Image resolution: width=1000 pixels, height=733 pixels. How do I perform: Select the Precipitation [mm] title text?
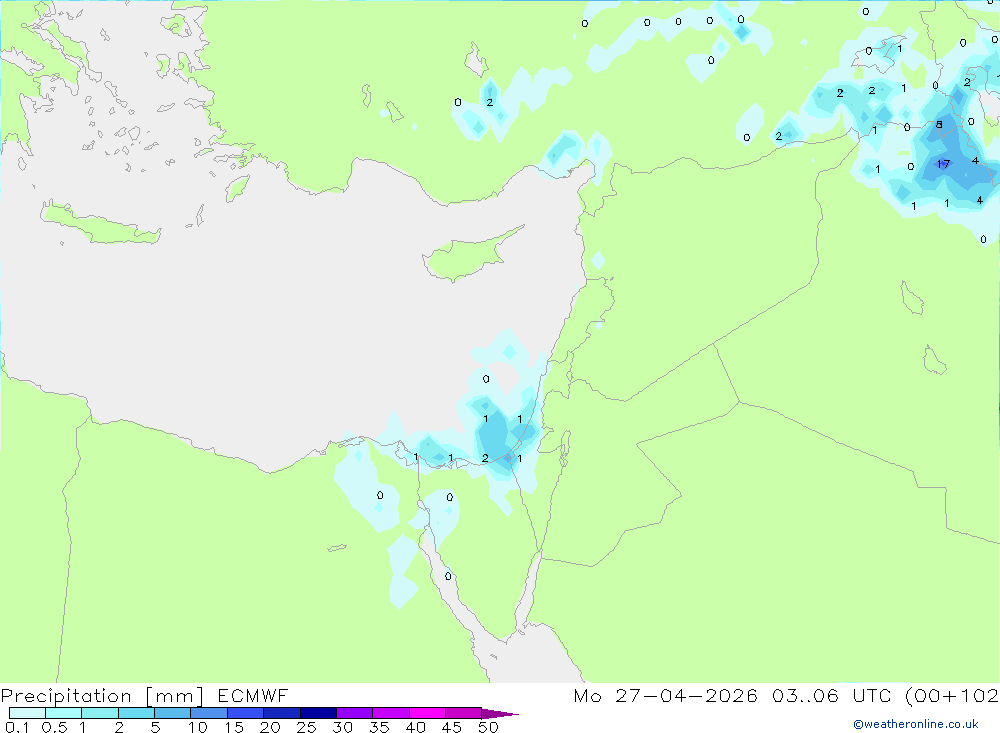pyautogui.click(x=102, y=695)
